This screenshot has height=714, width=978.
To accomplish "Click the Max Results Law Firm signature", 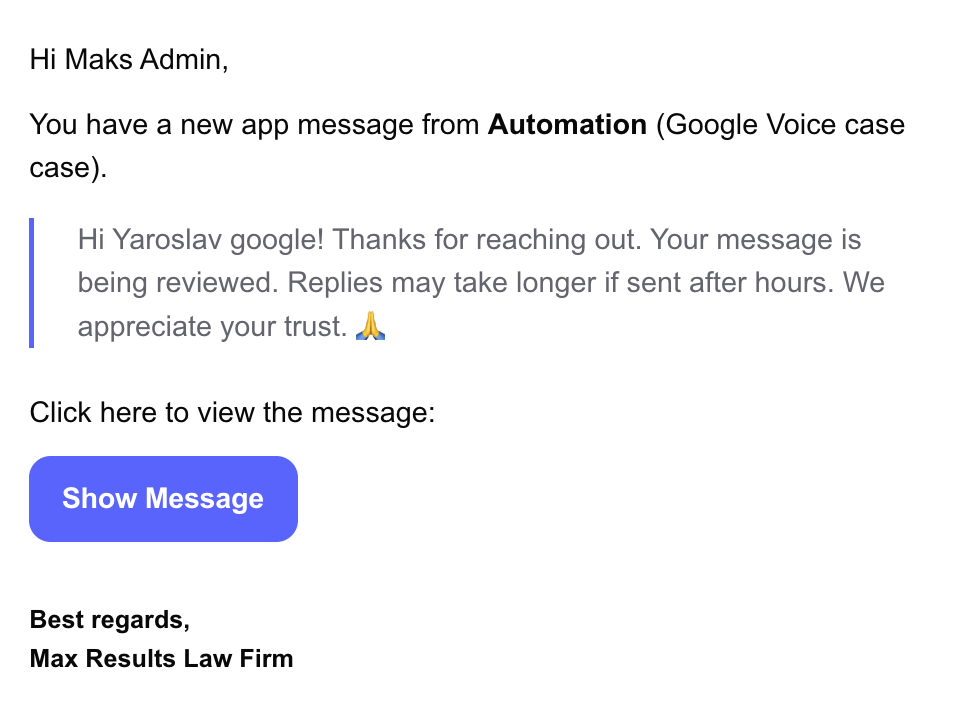I will coord(161,658).
